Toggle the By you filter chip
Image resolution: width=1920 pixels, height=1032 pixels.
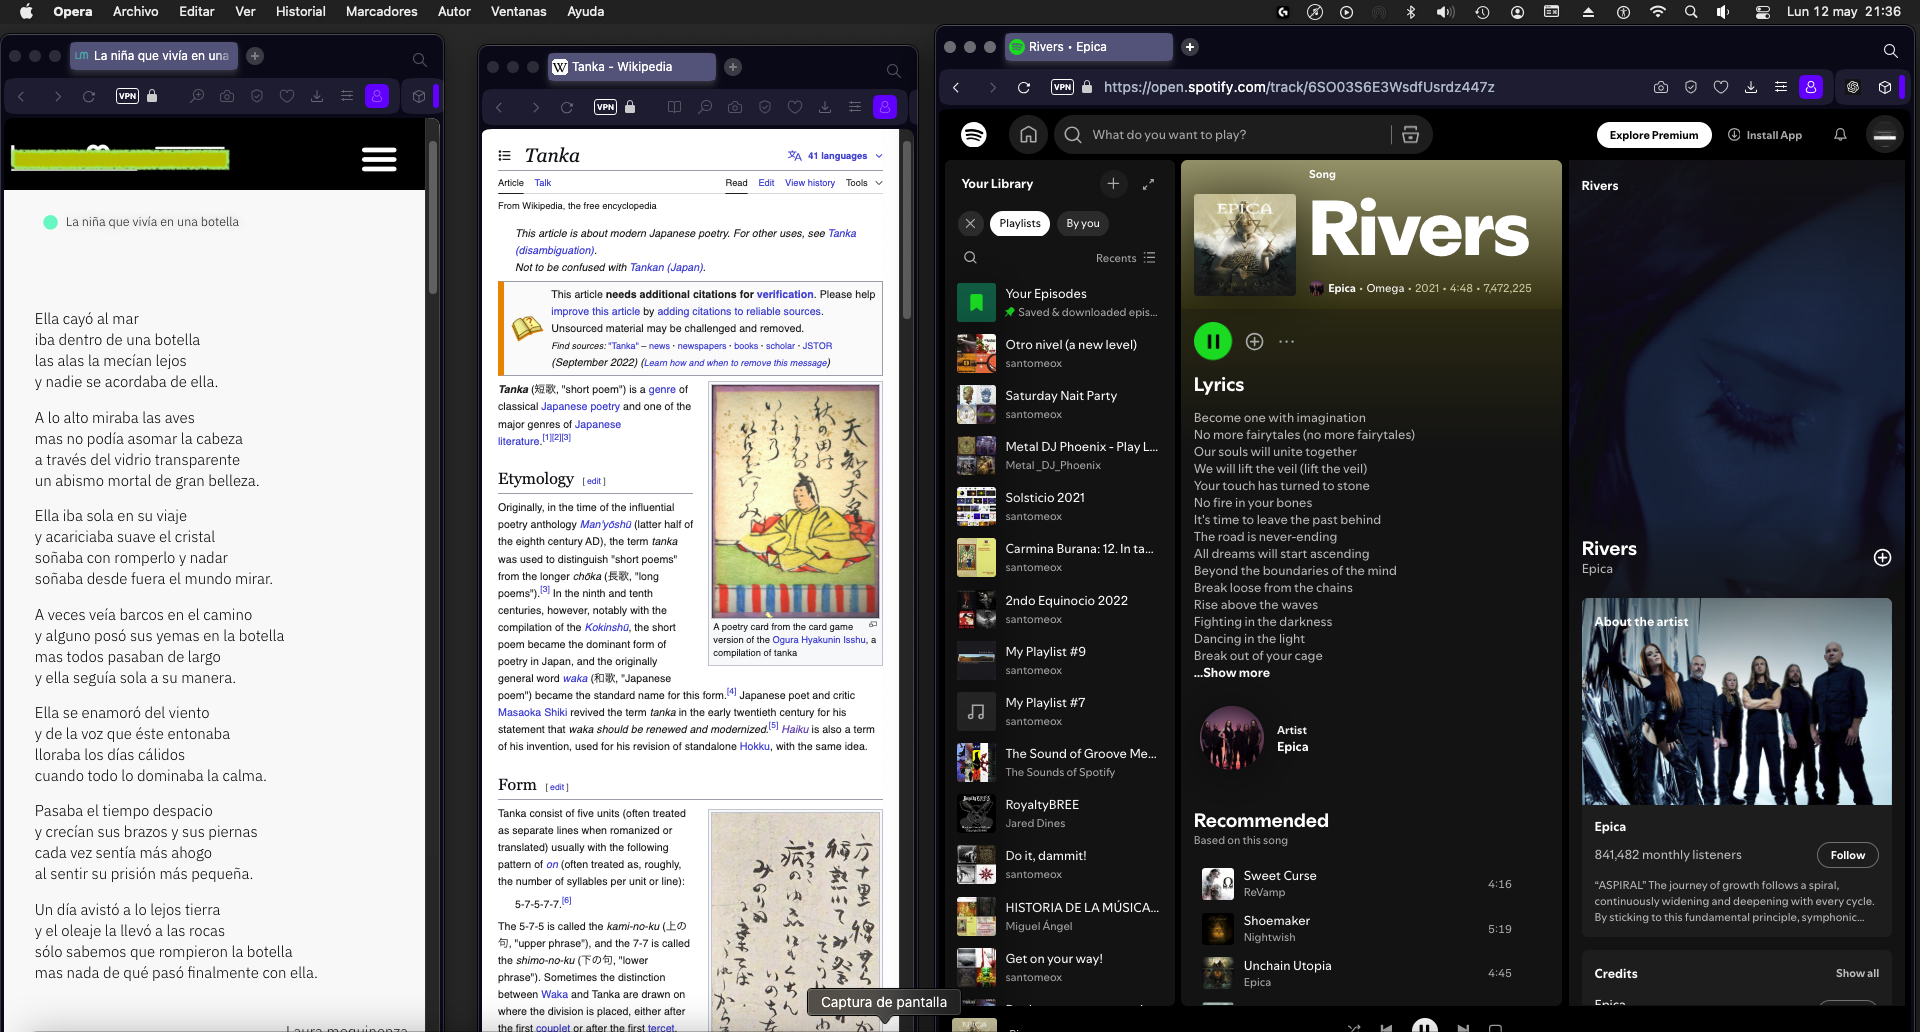(1082, 223)
